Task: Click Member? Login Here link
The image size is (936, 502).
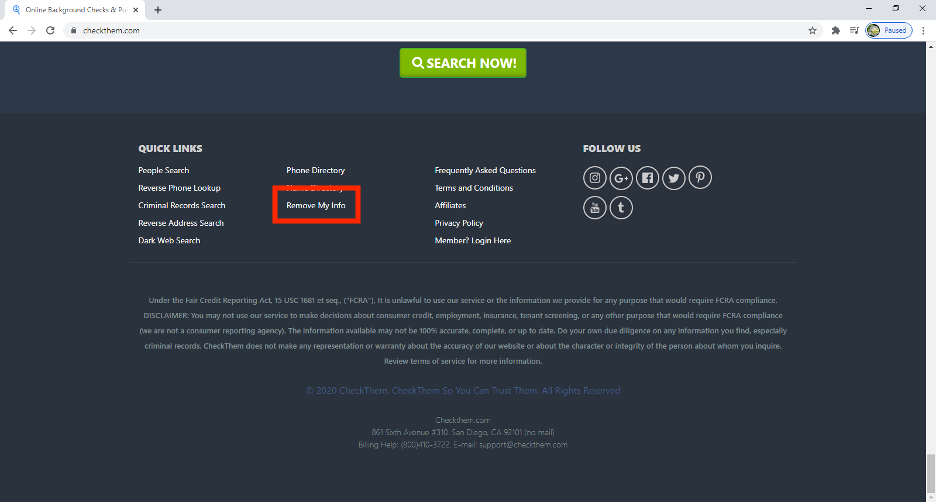Action: tap(472, 241)
